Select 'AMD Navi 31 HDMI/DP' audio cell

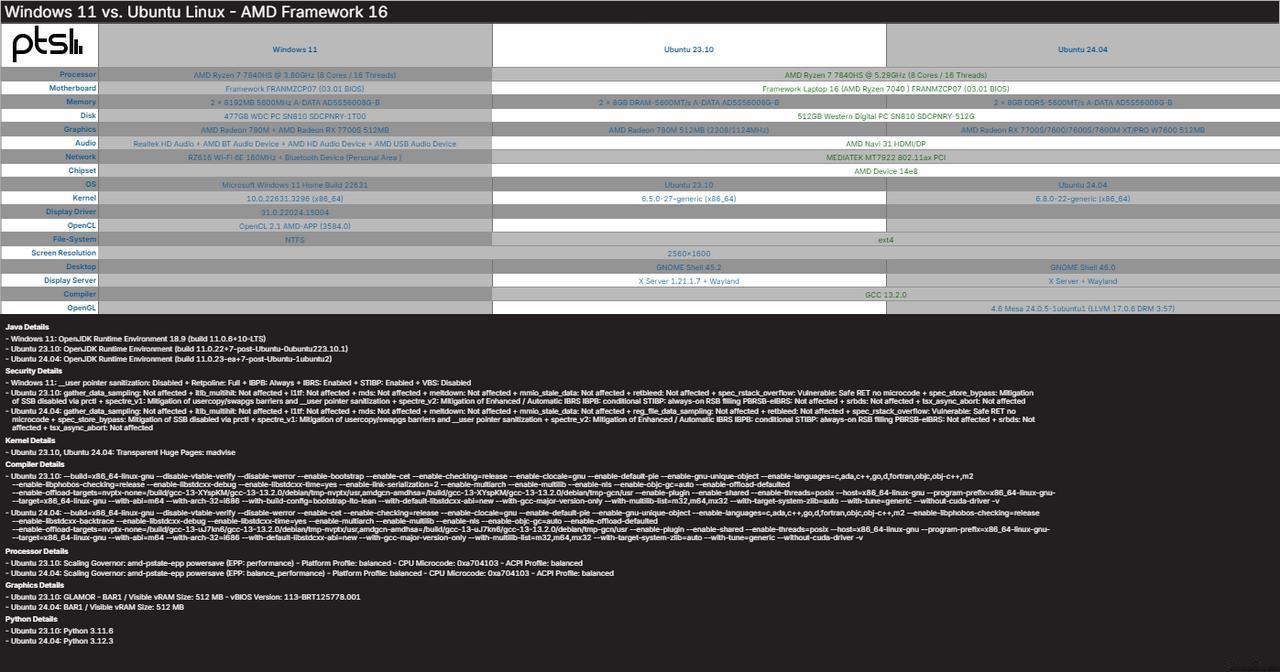point(885,144)
